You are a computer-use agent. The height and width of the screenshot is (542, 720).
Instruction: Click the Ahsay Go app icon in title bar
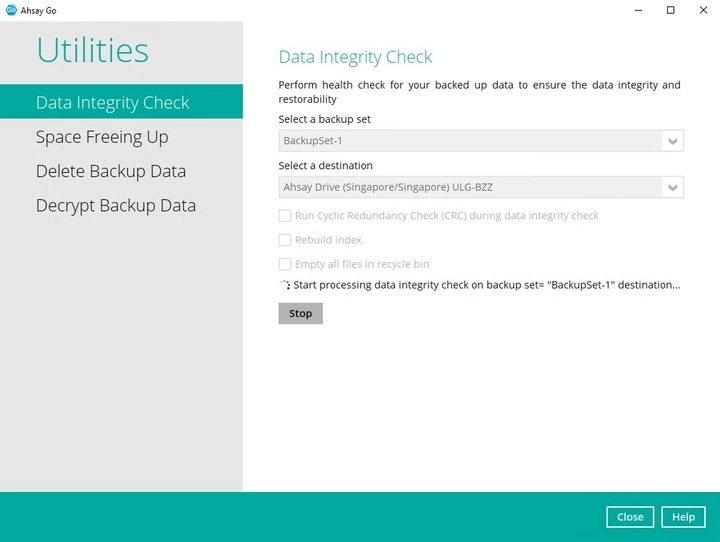point(11,10)
